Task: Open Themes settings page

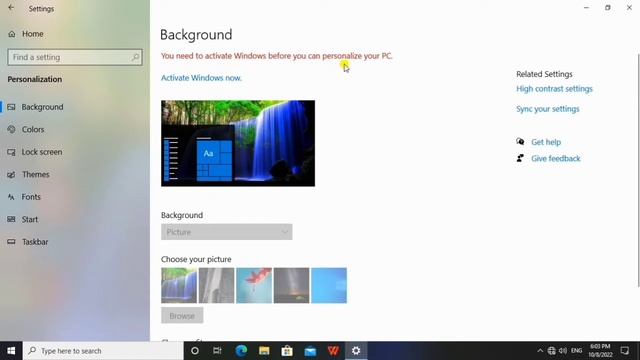Action: click(36, 174)
